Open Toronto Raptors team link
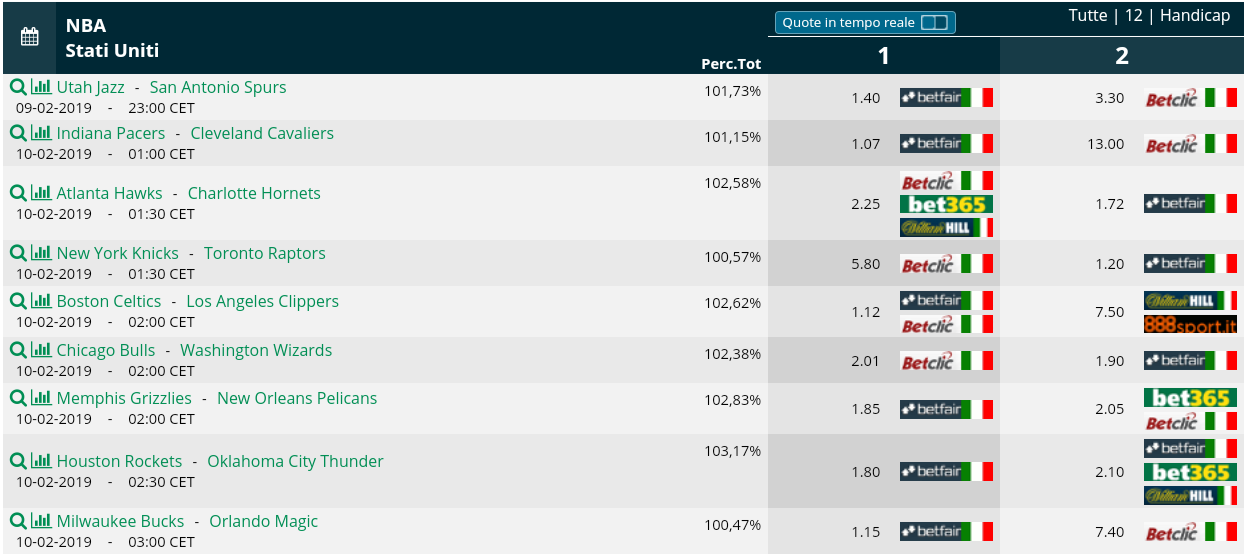 [265, 253]
